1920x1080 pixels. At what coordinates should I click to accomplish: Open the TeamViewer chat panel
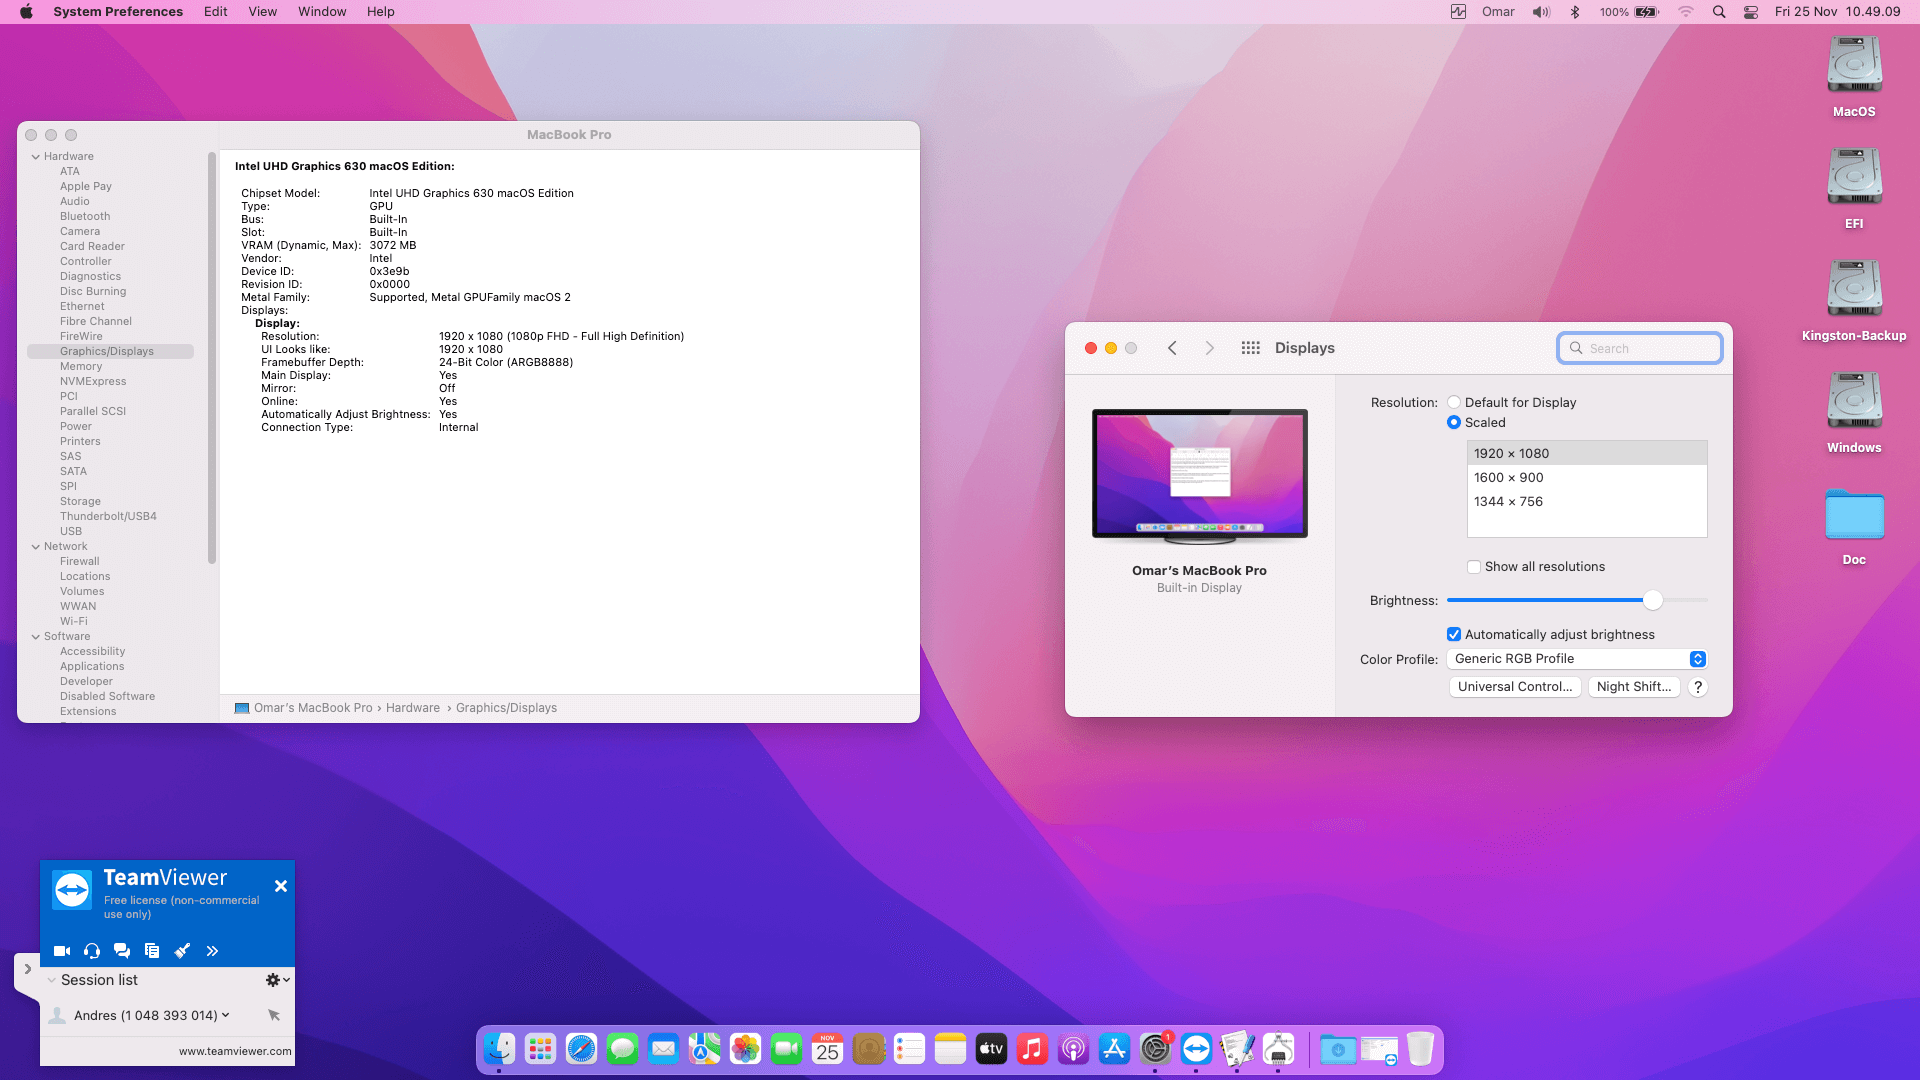tap(122, 950)
